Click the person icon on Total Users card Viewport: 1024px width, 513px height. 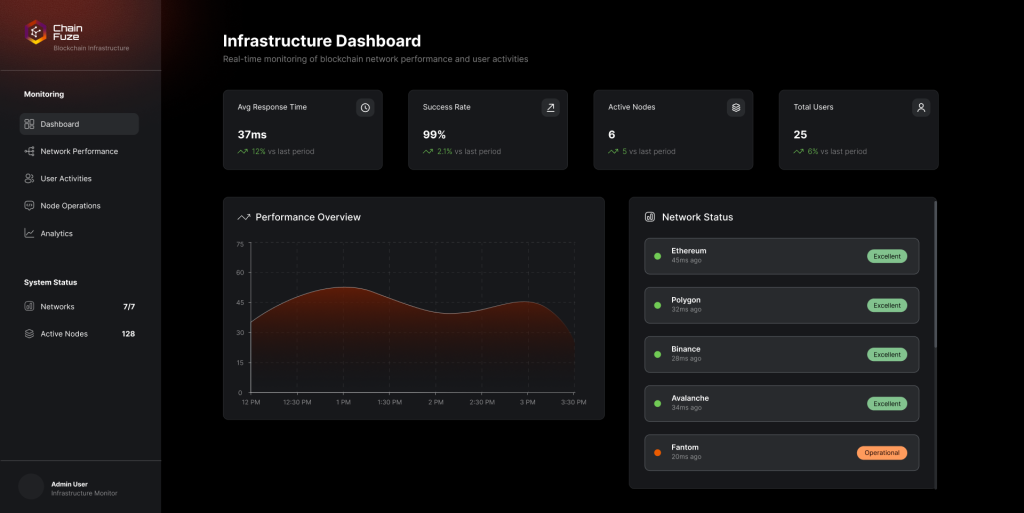921,107
